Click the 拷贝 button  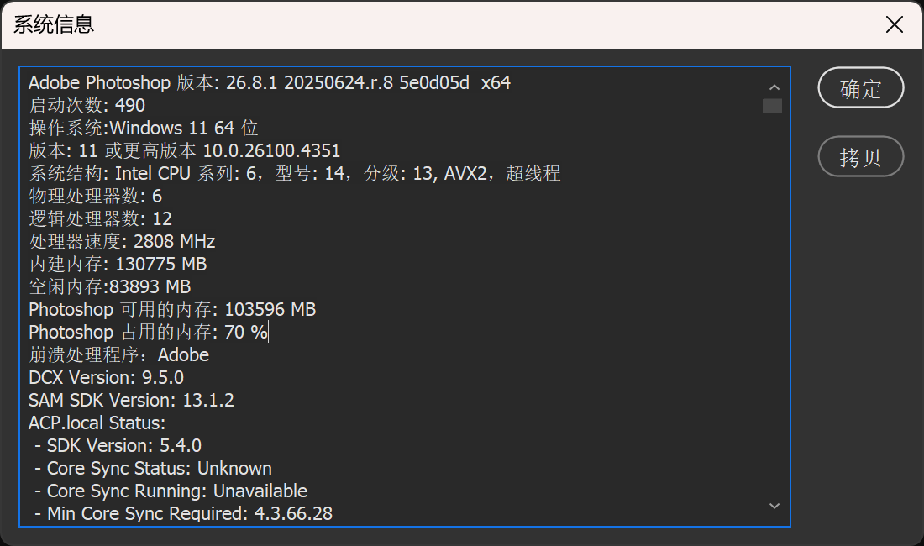860,157
